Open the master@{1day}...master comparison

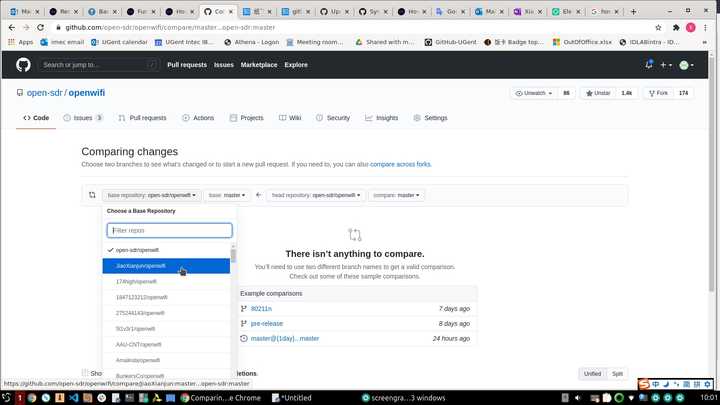[x=285, y=338]
